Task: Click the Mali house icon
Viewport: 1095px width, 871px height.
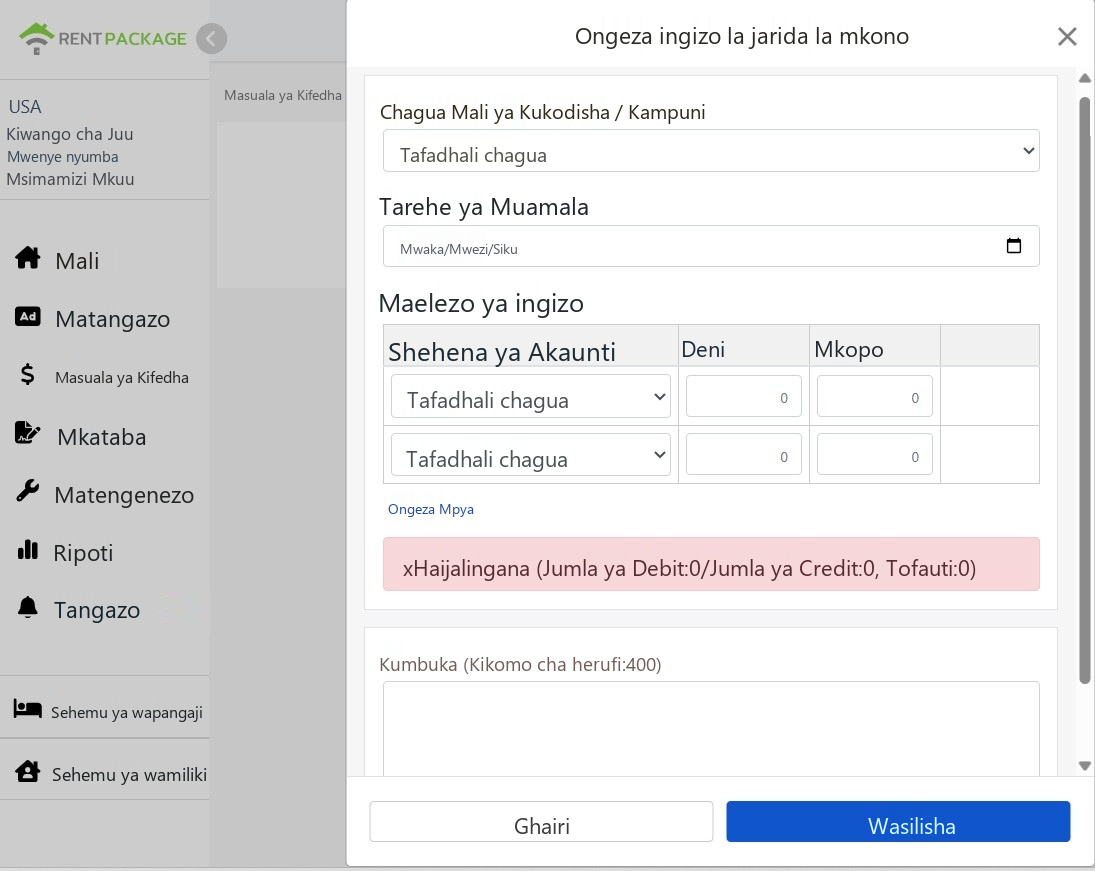Action: click(28, 258)
